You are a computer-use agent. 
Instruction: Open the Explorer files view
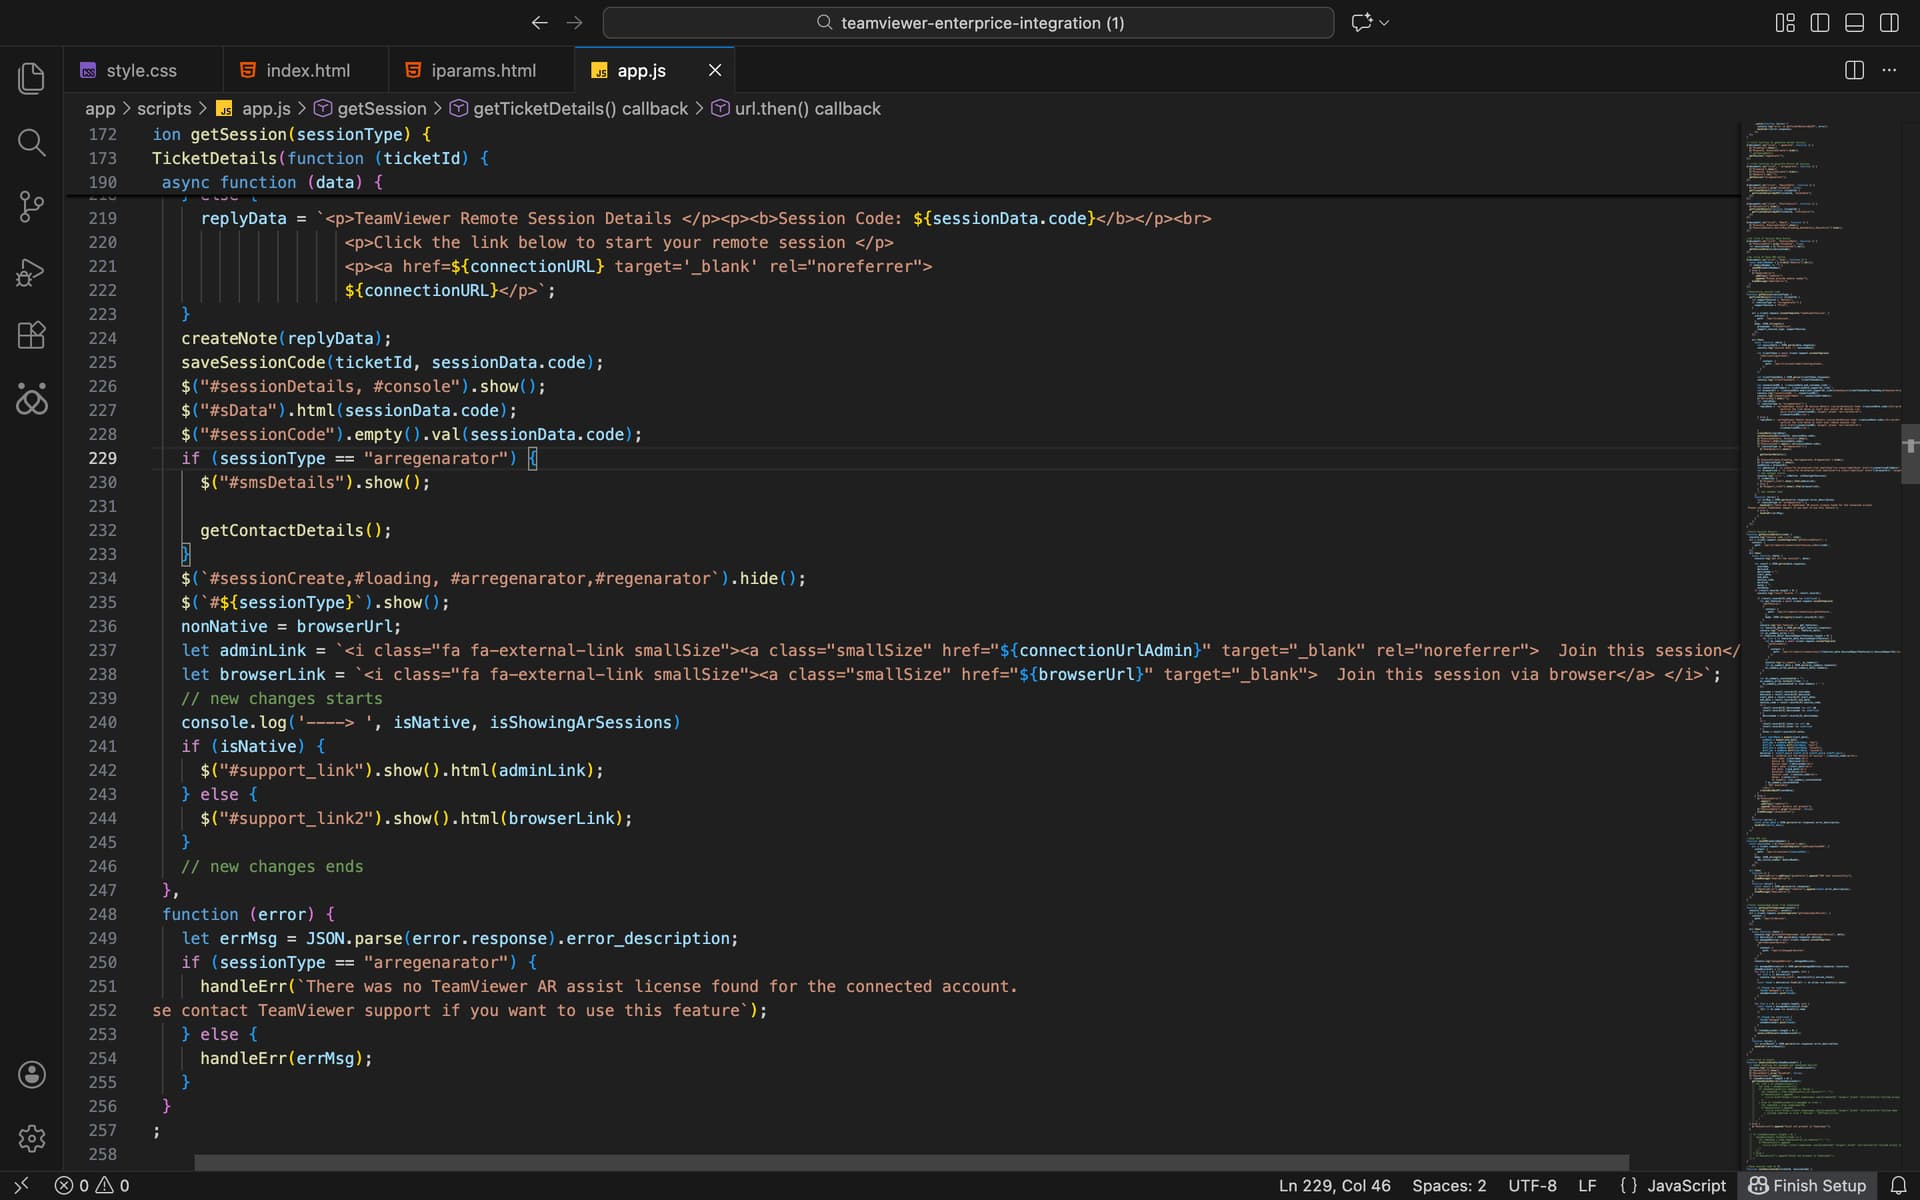(x=32, y=78)
